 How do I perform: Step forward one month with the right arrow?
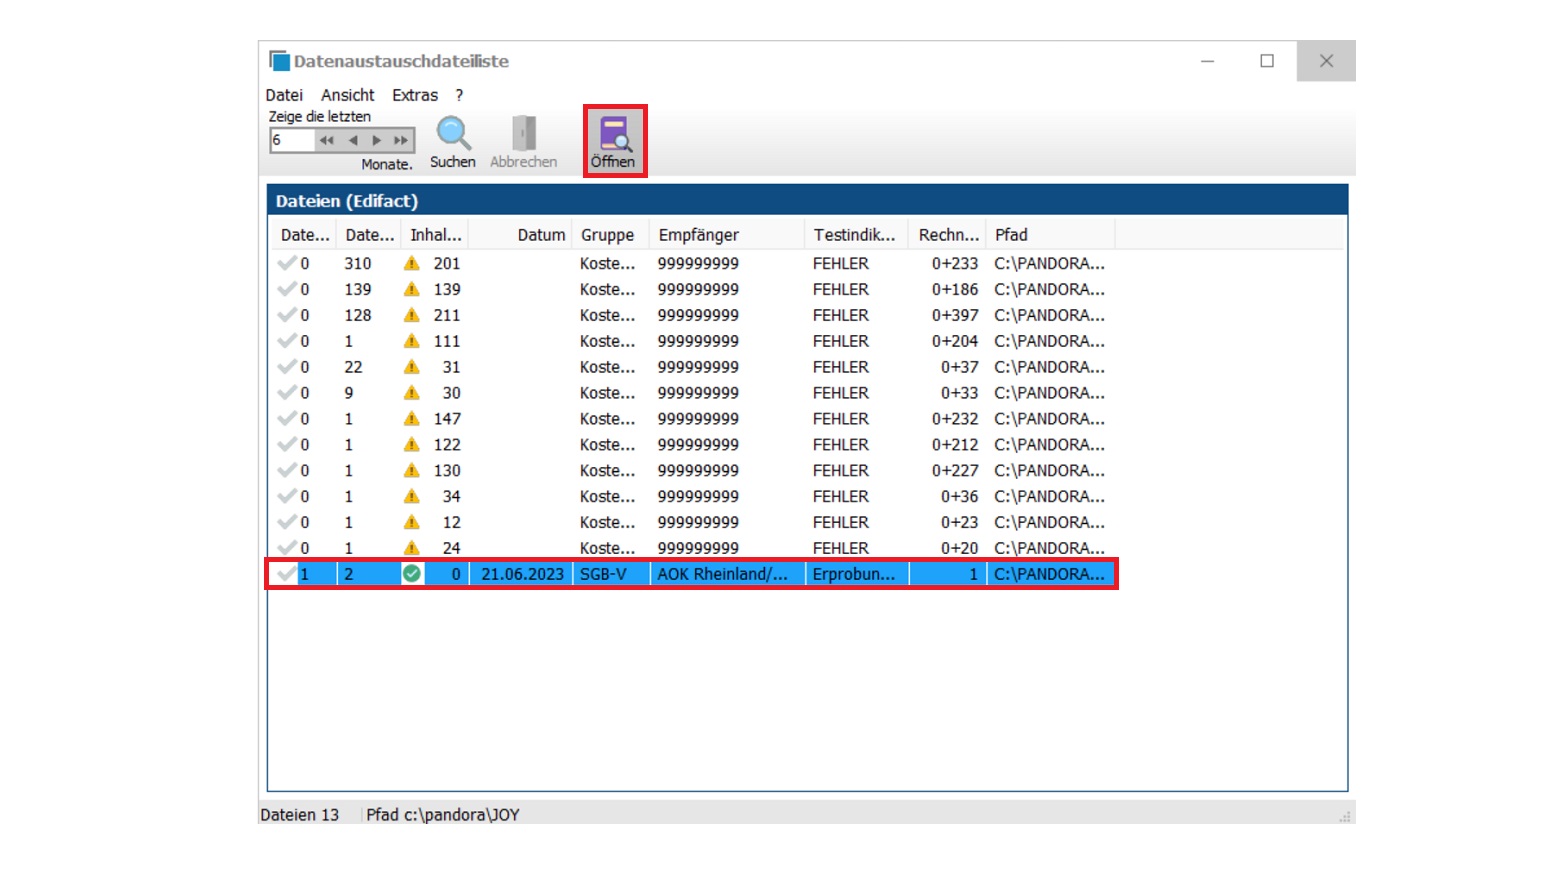coord(376,141)
